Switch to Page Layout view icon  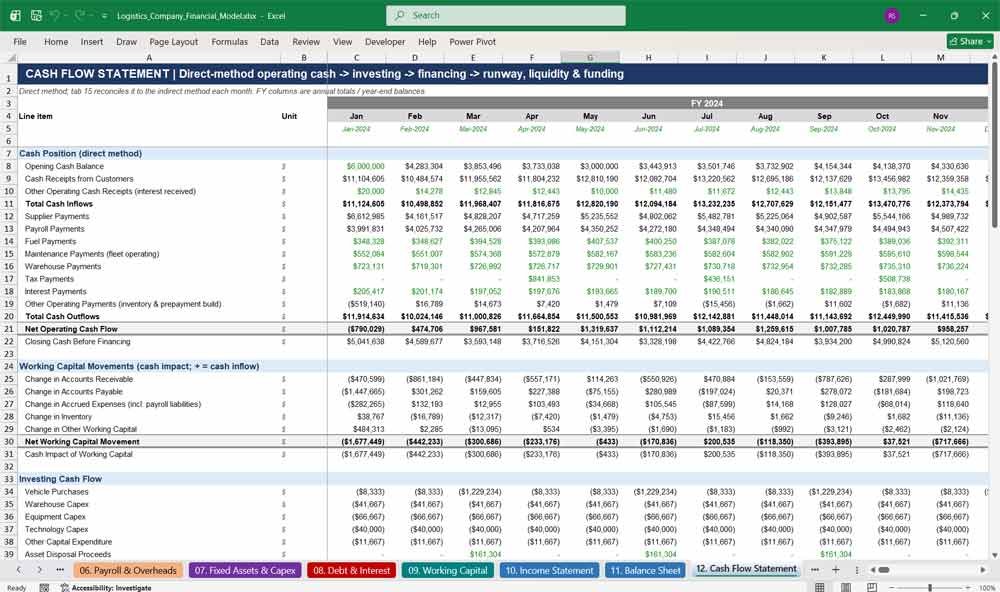846,587
